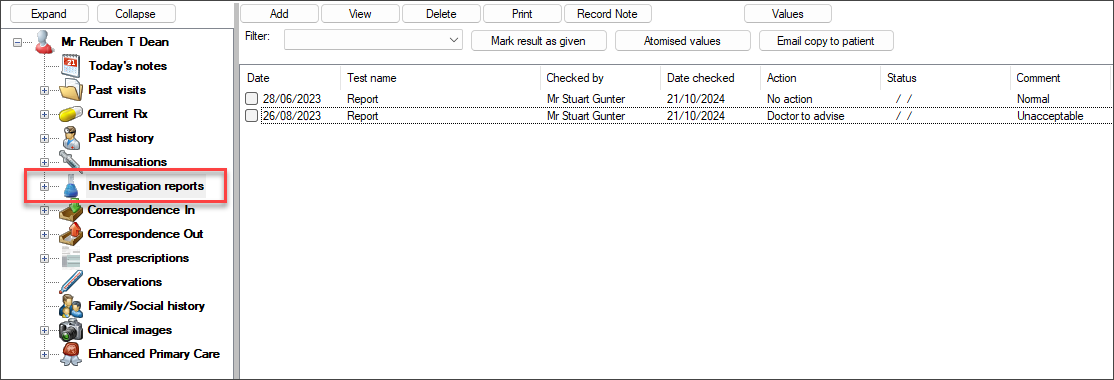The width and height of the screenshot is (1114, 380).
Task: Tick the checkbox for the 28/06/2023 report
Action: [252, 99]
